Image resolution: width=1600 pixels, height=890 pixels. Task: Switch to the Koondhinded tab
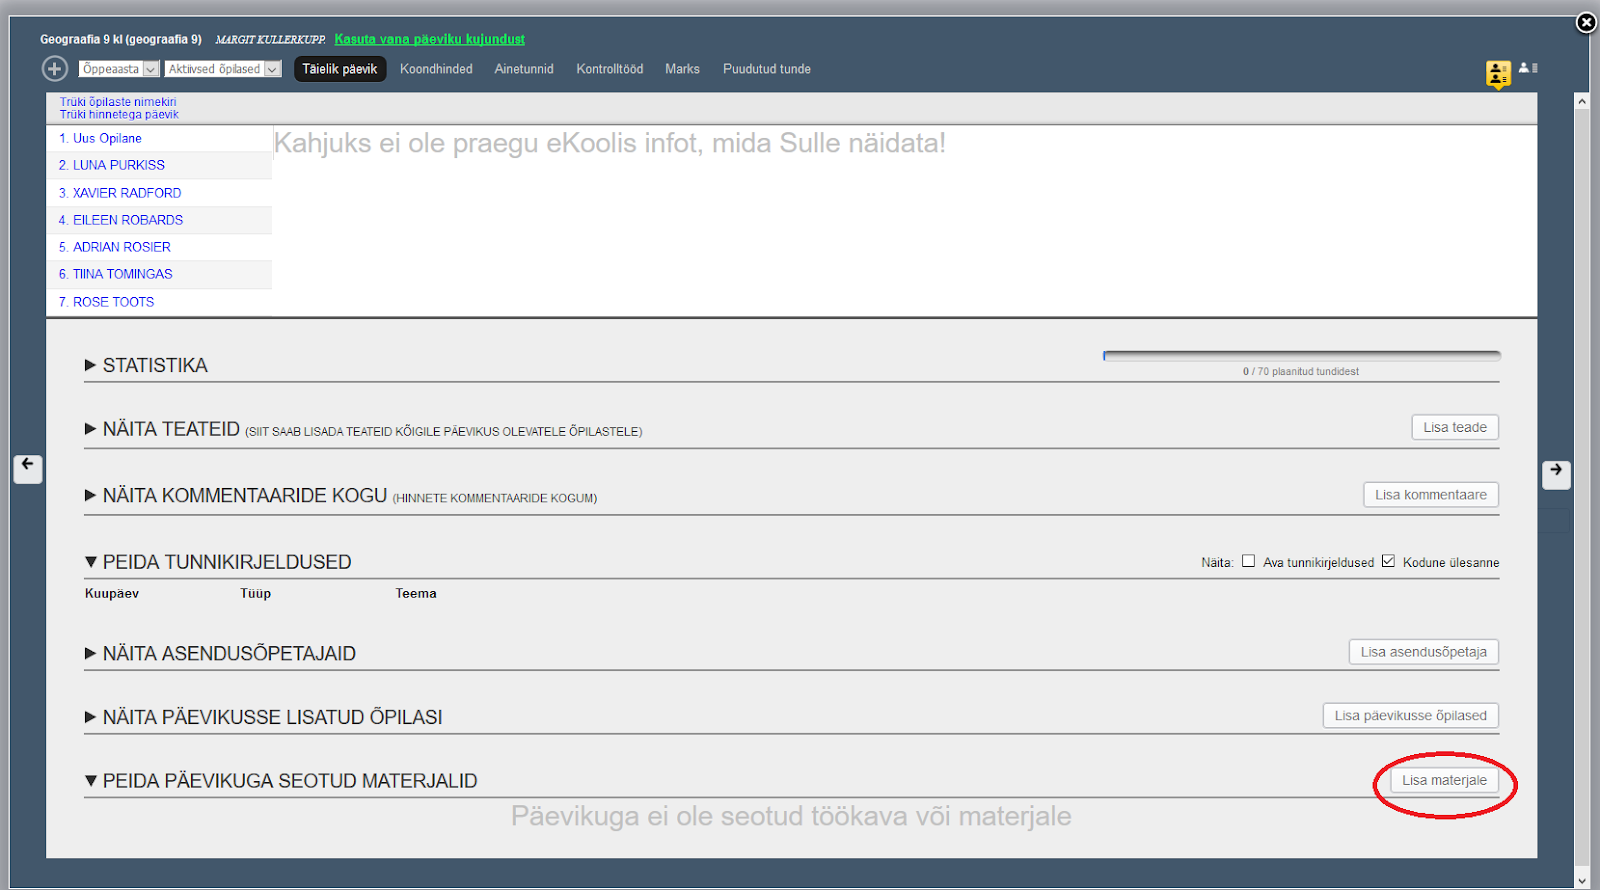click(x=436, y=69)
